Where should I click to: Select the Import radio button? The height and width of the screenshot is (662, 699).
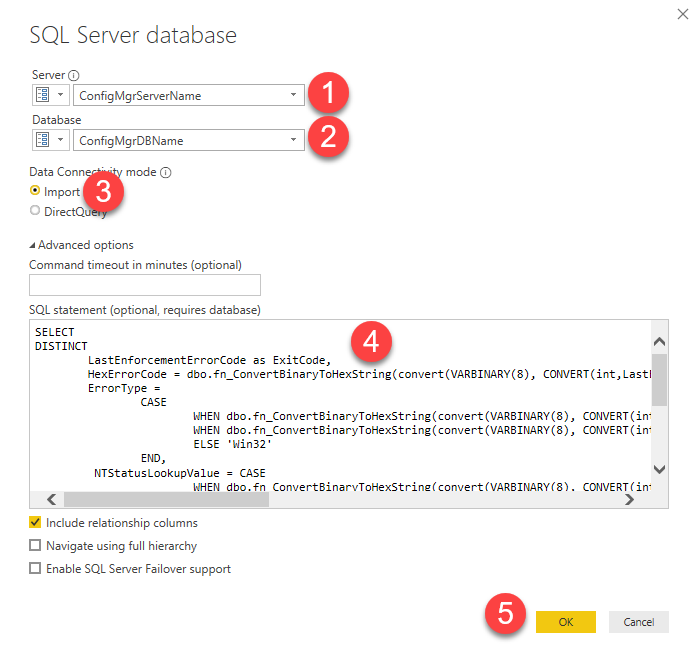click(35, 191)
